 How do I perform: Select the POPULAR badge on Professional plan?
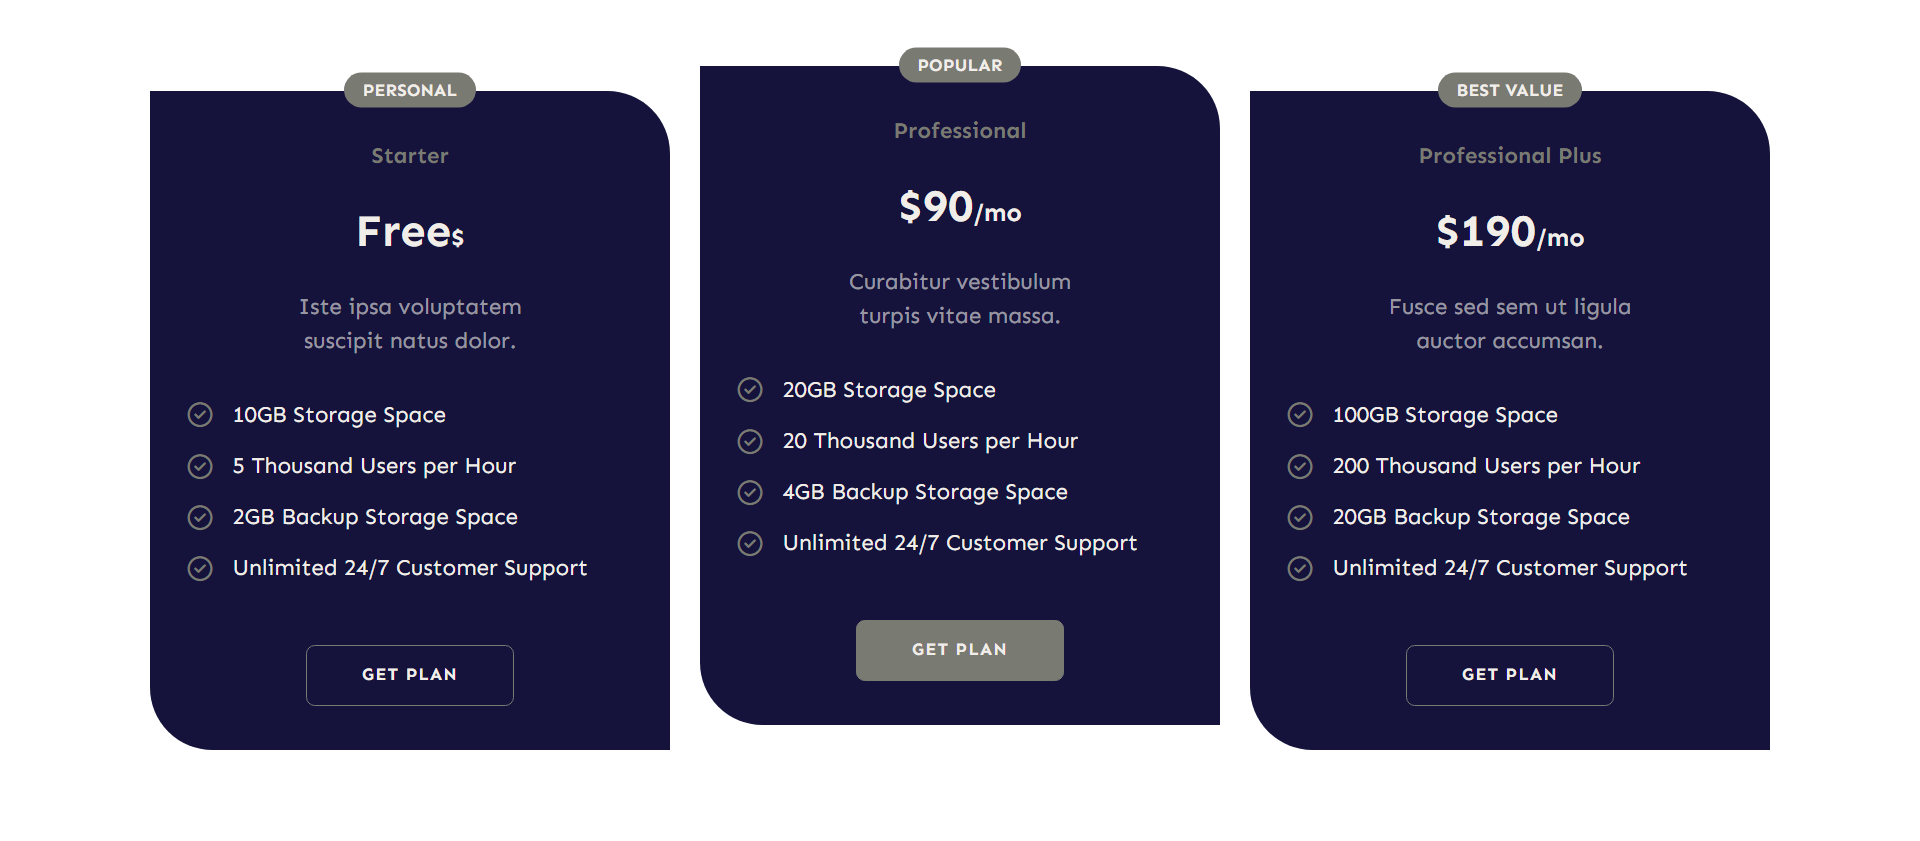[x=959, y=64]
